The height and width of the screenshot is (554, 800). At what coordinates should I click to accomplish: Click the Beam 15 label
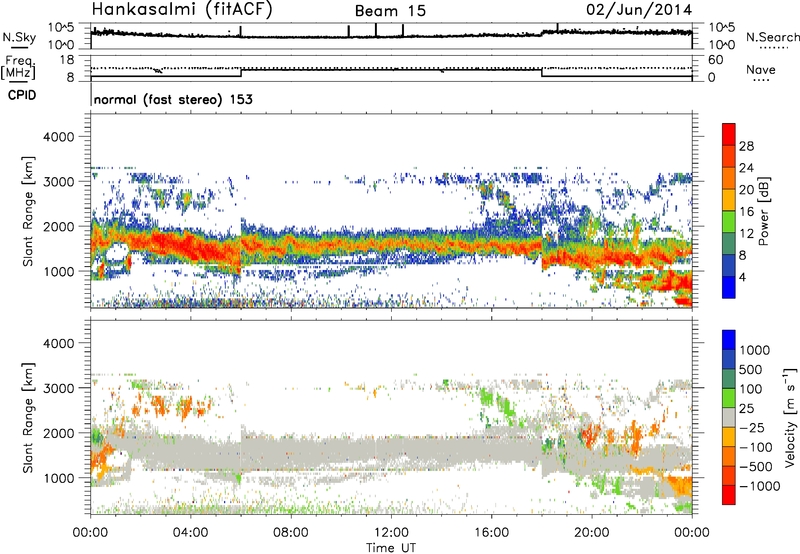pos(390,11)
